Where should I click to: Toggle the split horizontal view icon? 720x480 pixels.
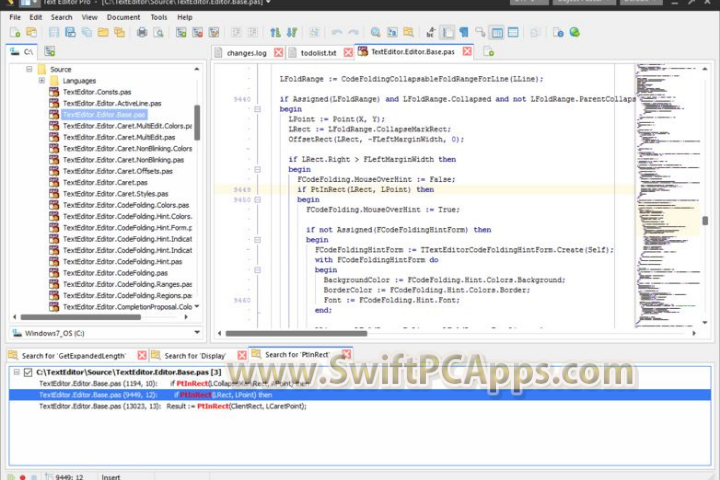click(x=513, y=32)
